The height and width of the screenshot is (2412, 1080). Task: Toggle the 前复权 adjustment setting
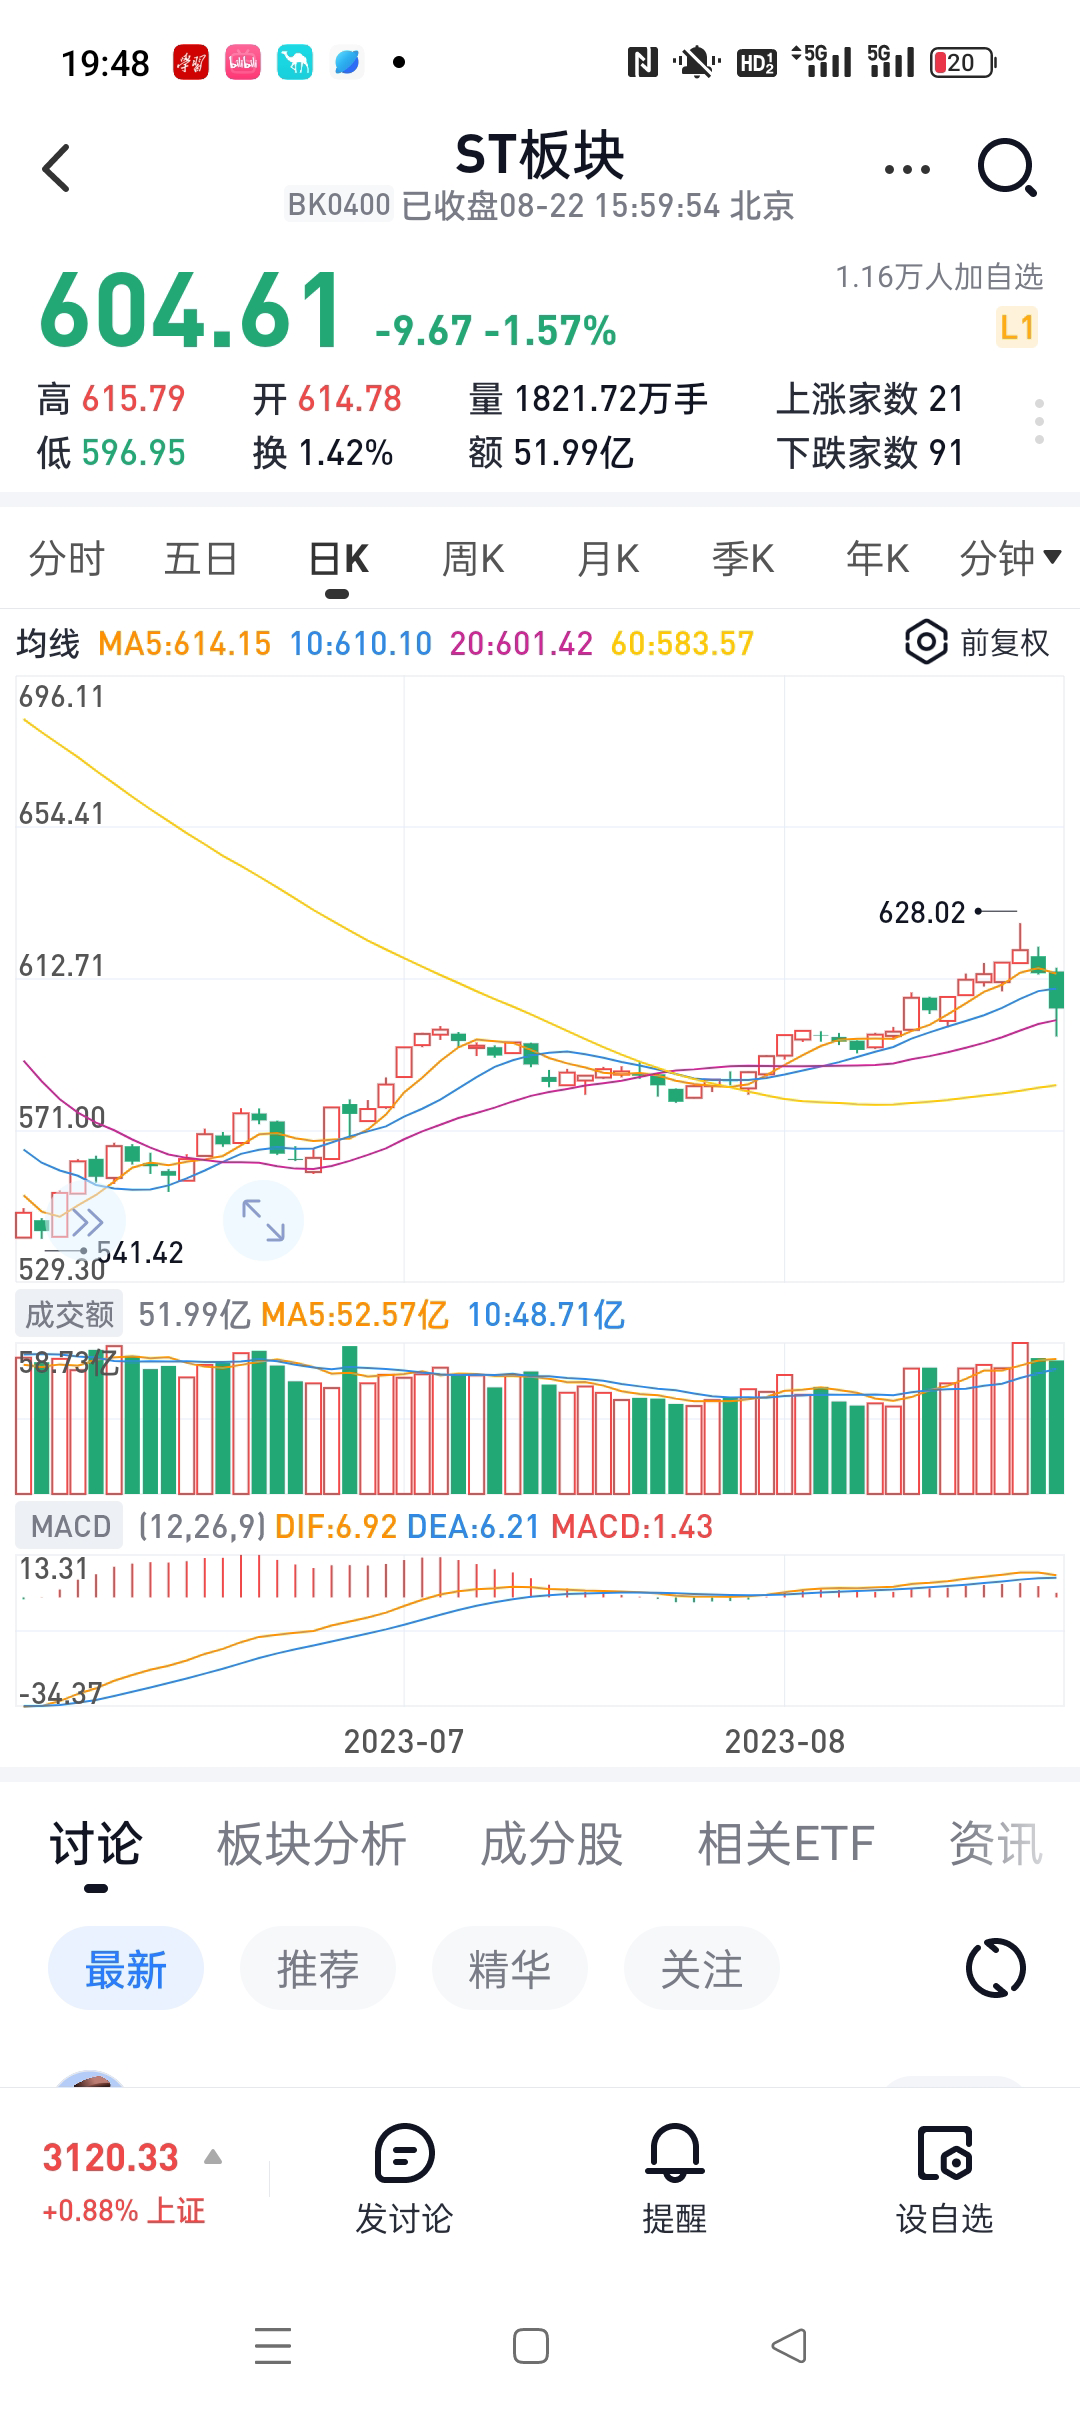tap(977, 643)
